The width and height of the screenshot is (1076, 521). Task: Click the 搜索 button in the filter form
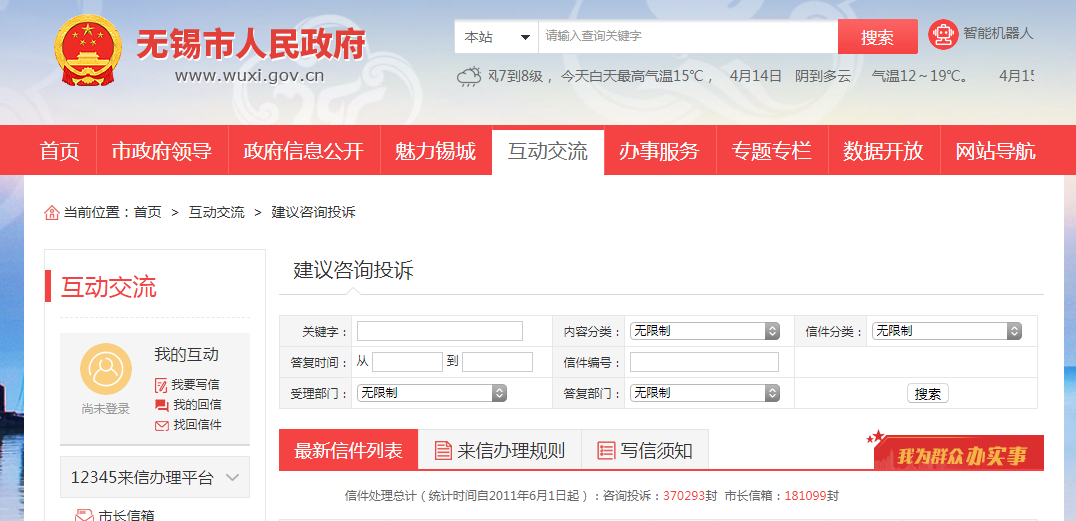pos(927,394)
